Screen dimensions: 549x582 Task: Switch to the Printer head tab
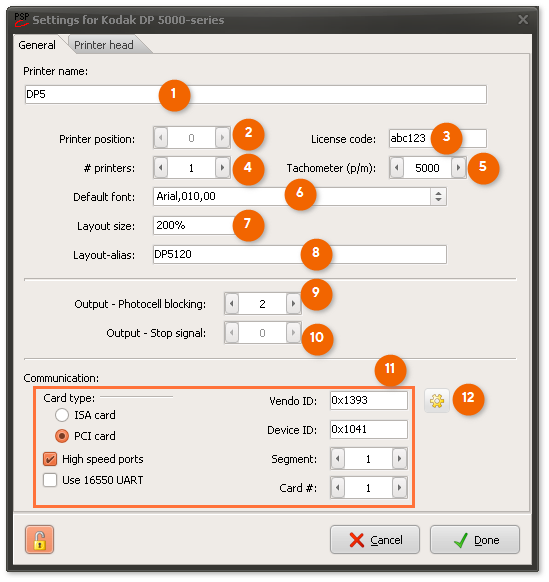104,45
